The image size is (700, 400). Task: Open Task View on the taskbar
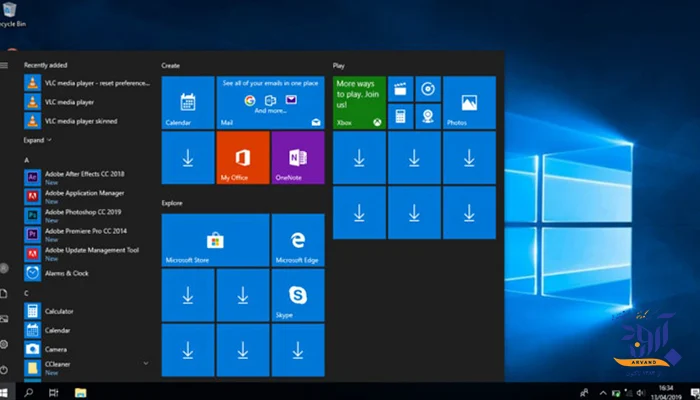coord(54,393)
